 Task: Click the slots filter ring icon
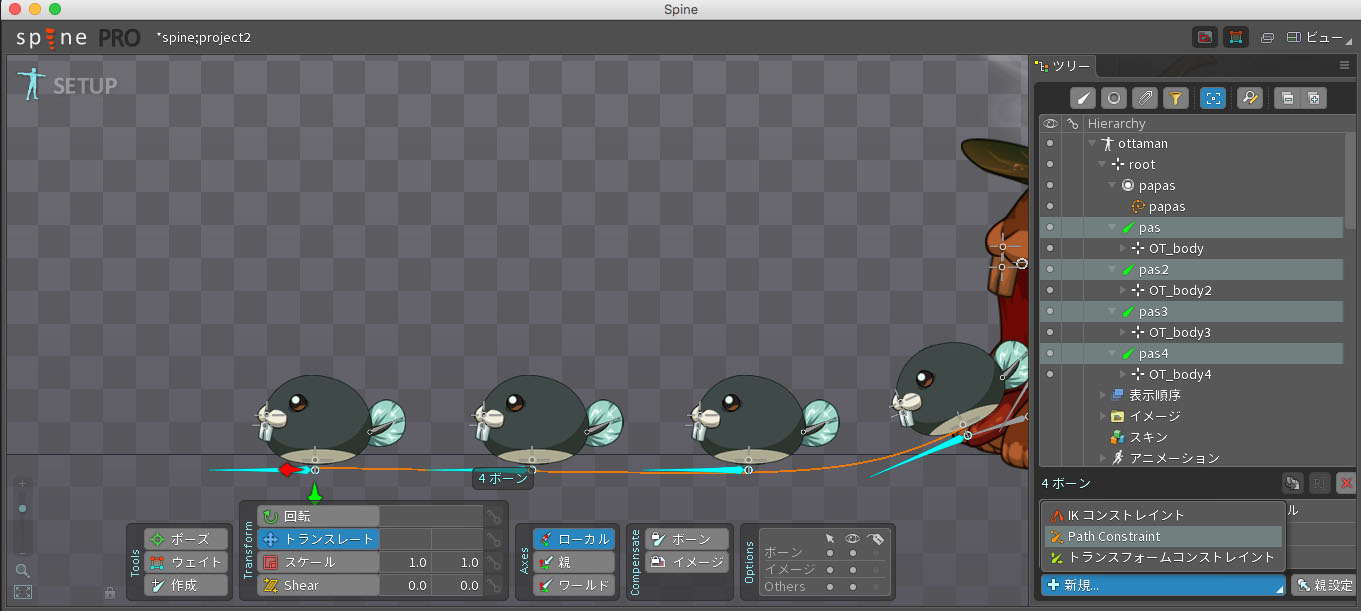(1114, 98)
